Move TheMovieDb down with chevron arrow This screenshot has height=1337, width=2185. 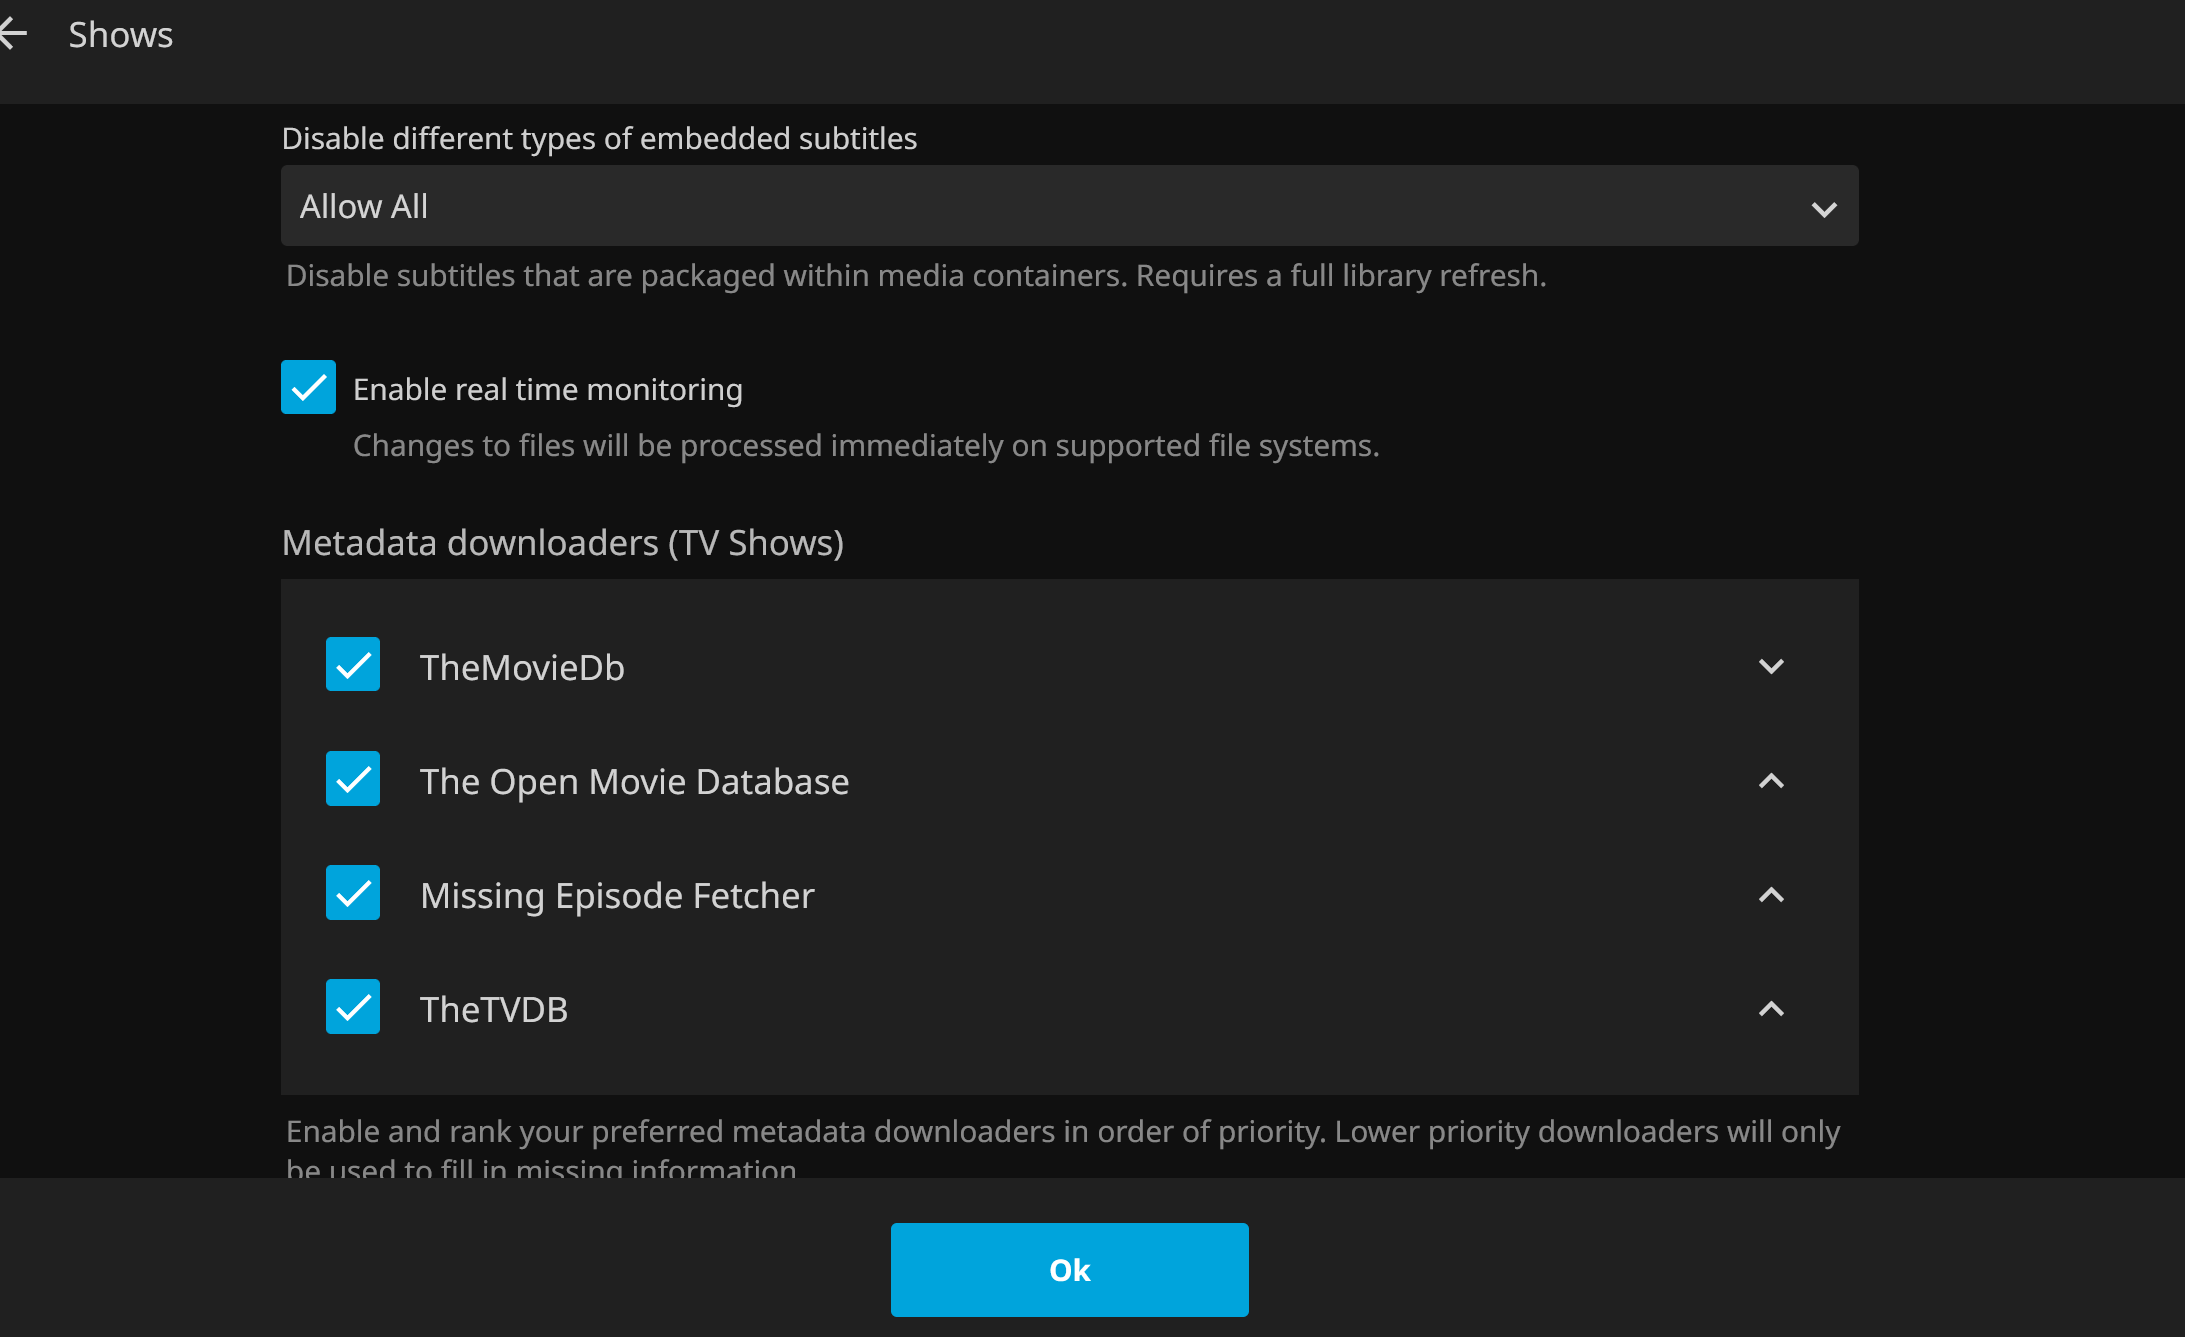click(x=1770, y=666)
